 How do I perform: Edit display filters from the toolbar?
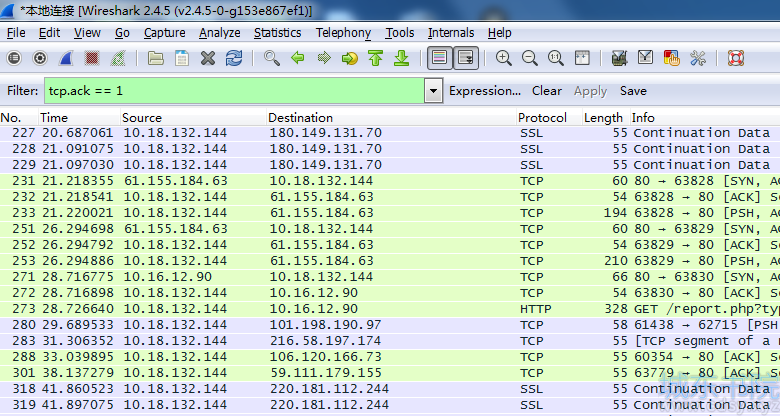tap(645, 58)
